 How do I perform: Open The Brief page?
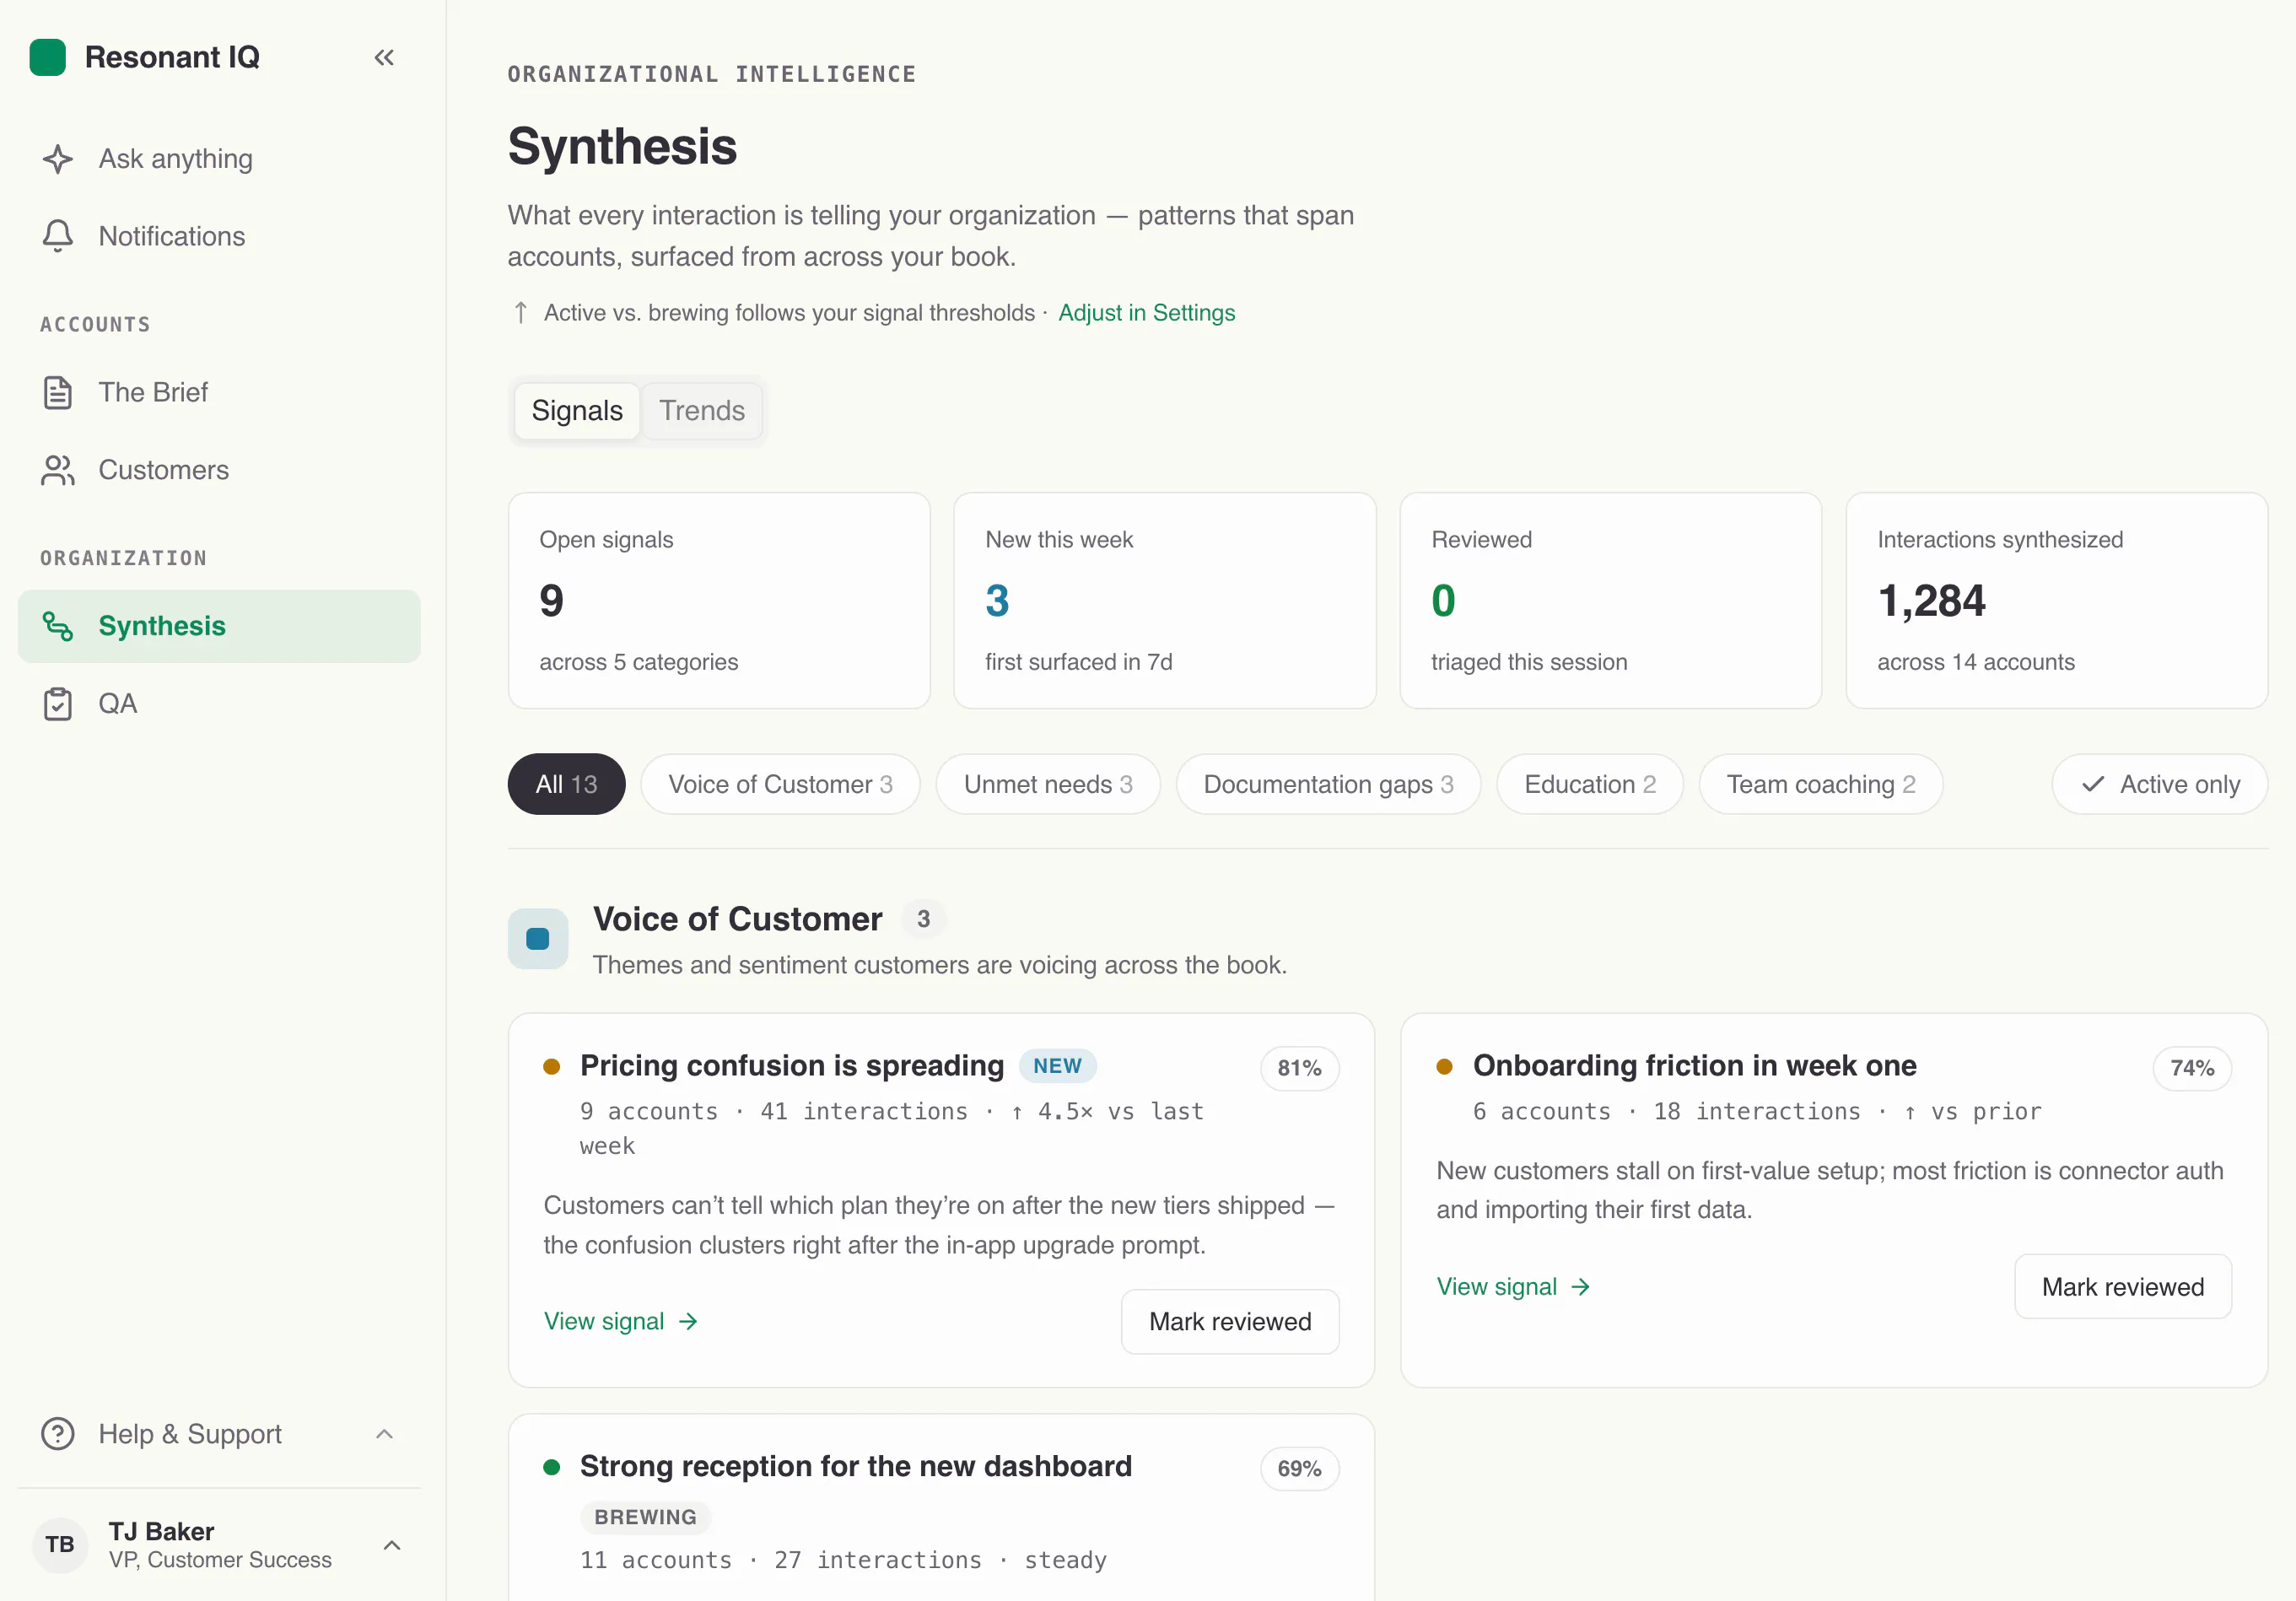coord(219,392)
